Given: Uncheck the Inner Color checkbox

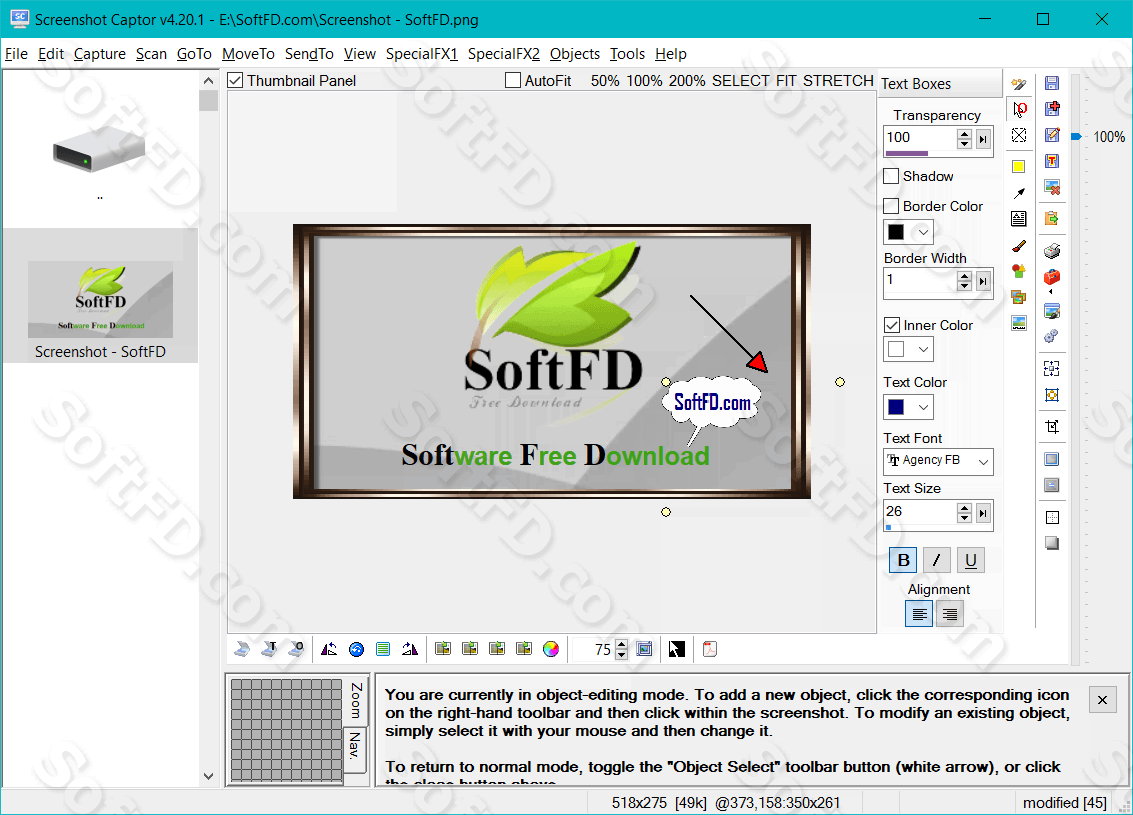Looking at the screenshot, I should click(x=892, y=325).
